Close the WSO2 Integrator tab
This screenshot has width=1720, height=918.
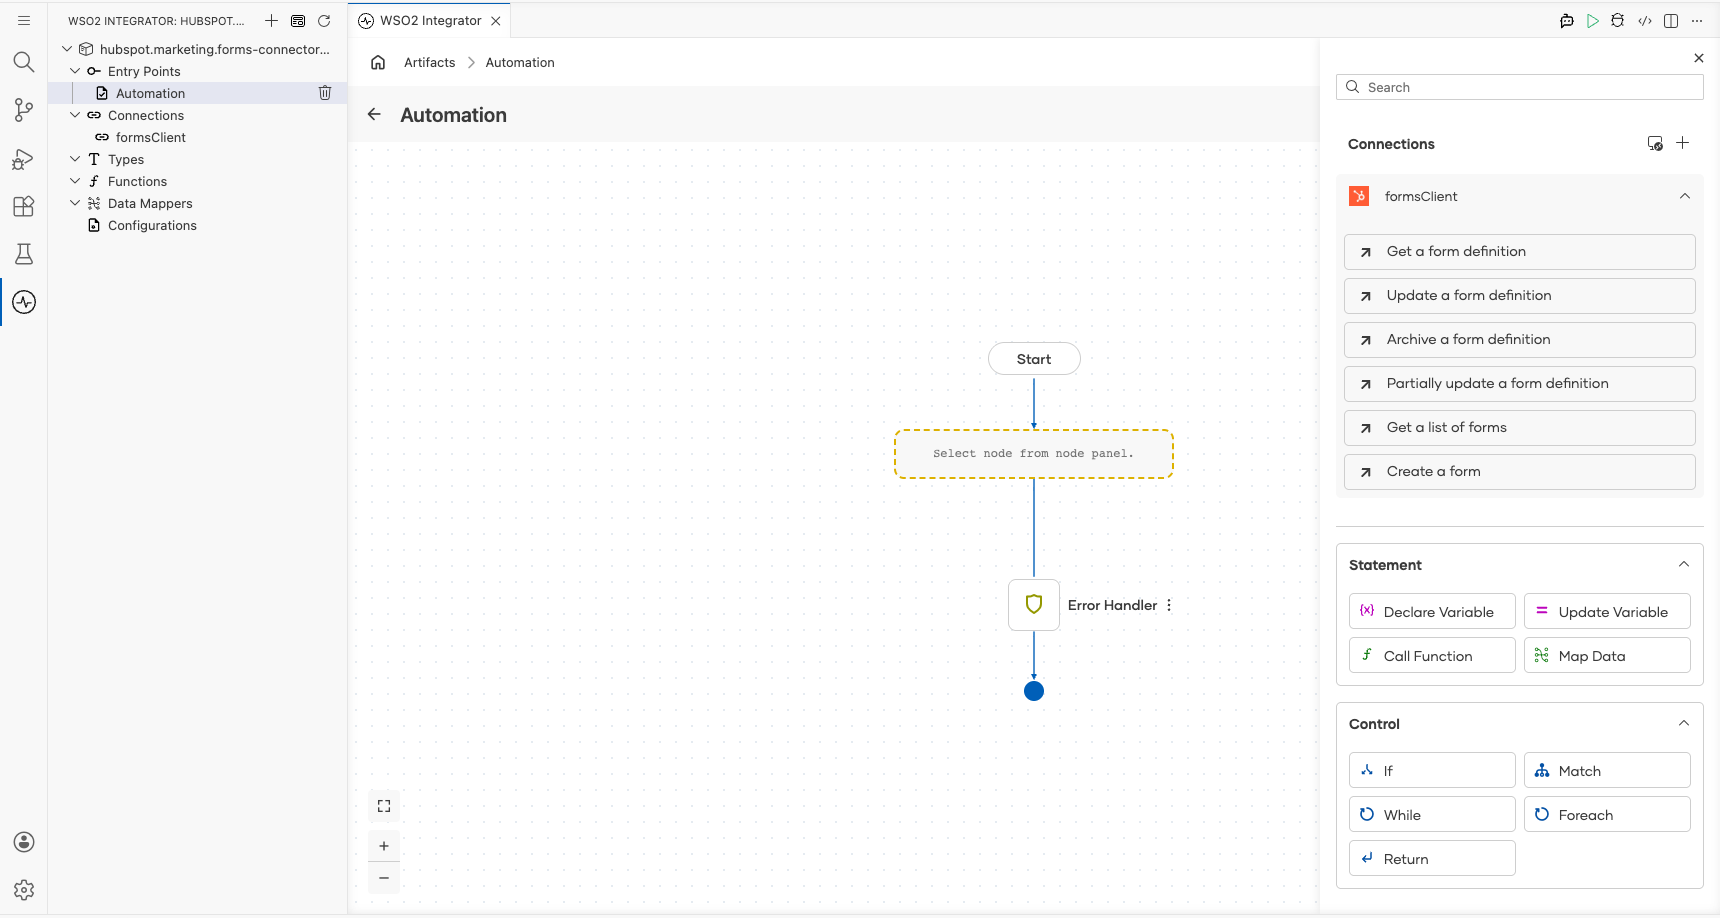[x=496, y=20]
